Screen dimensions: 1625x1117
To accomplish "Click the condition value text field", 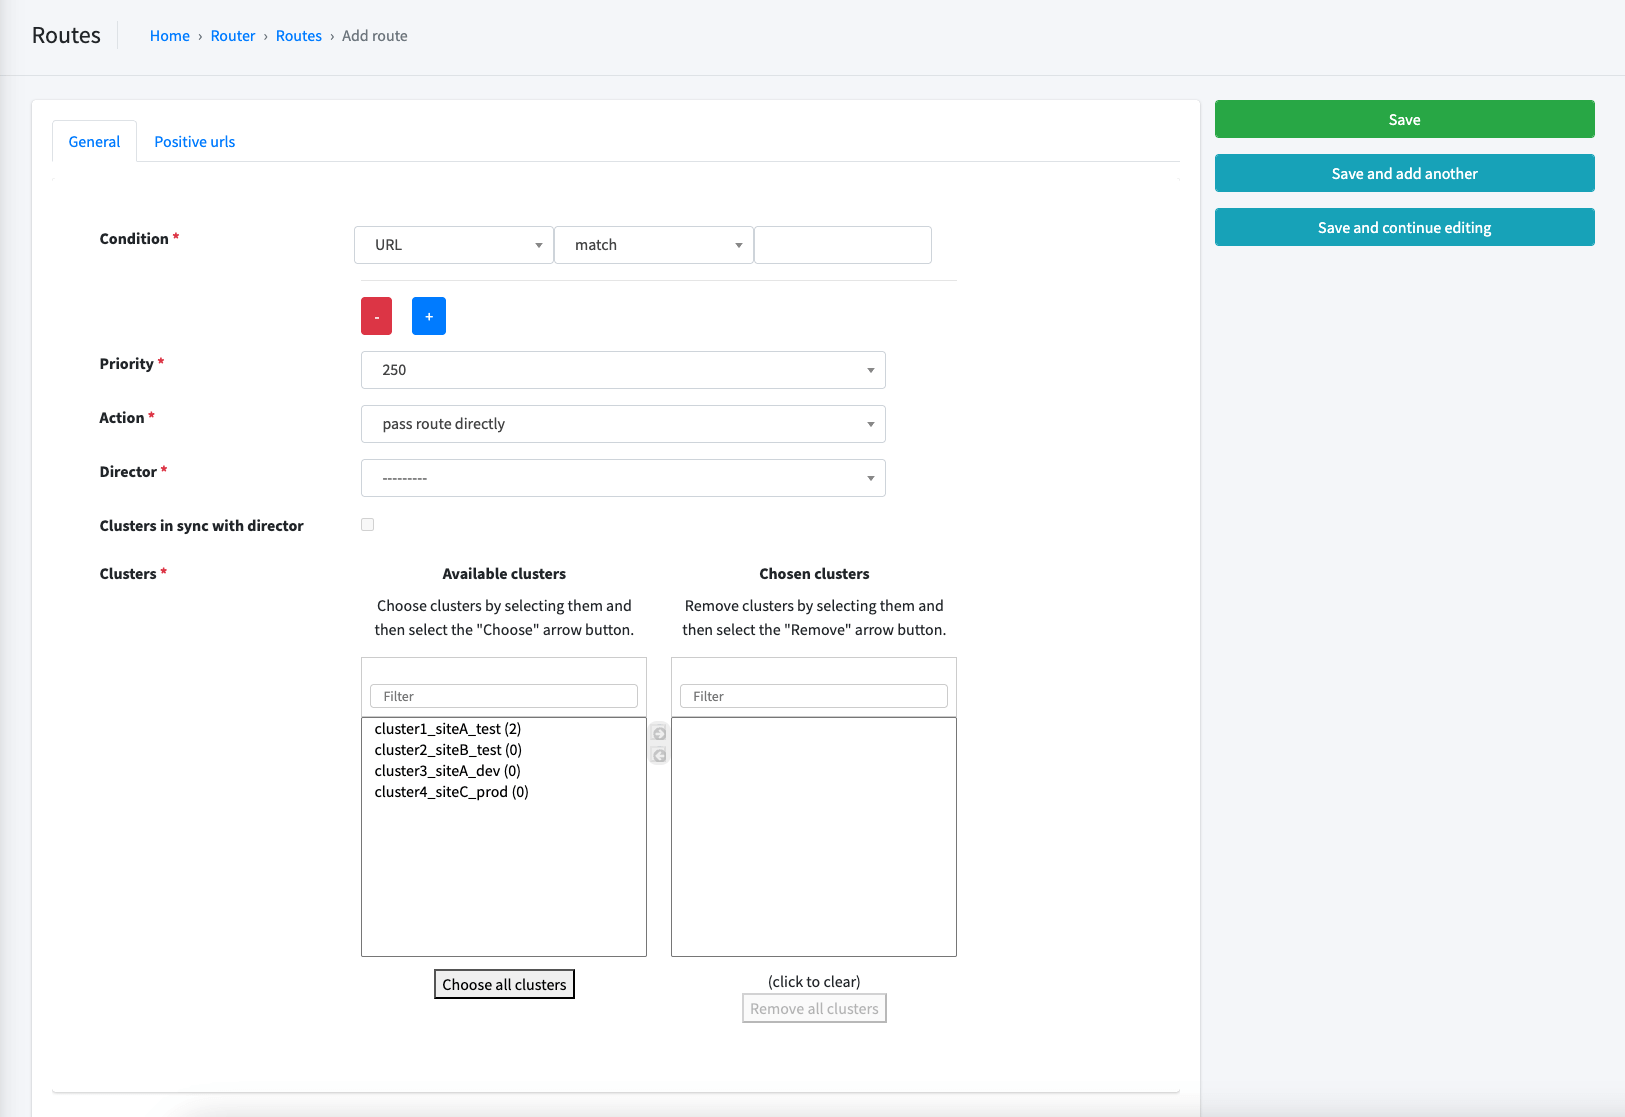I will click(843, 245).
